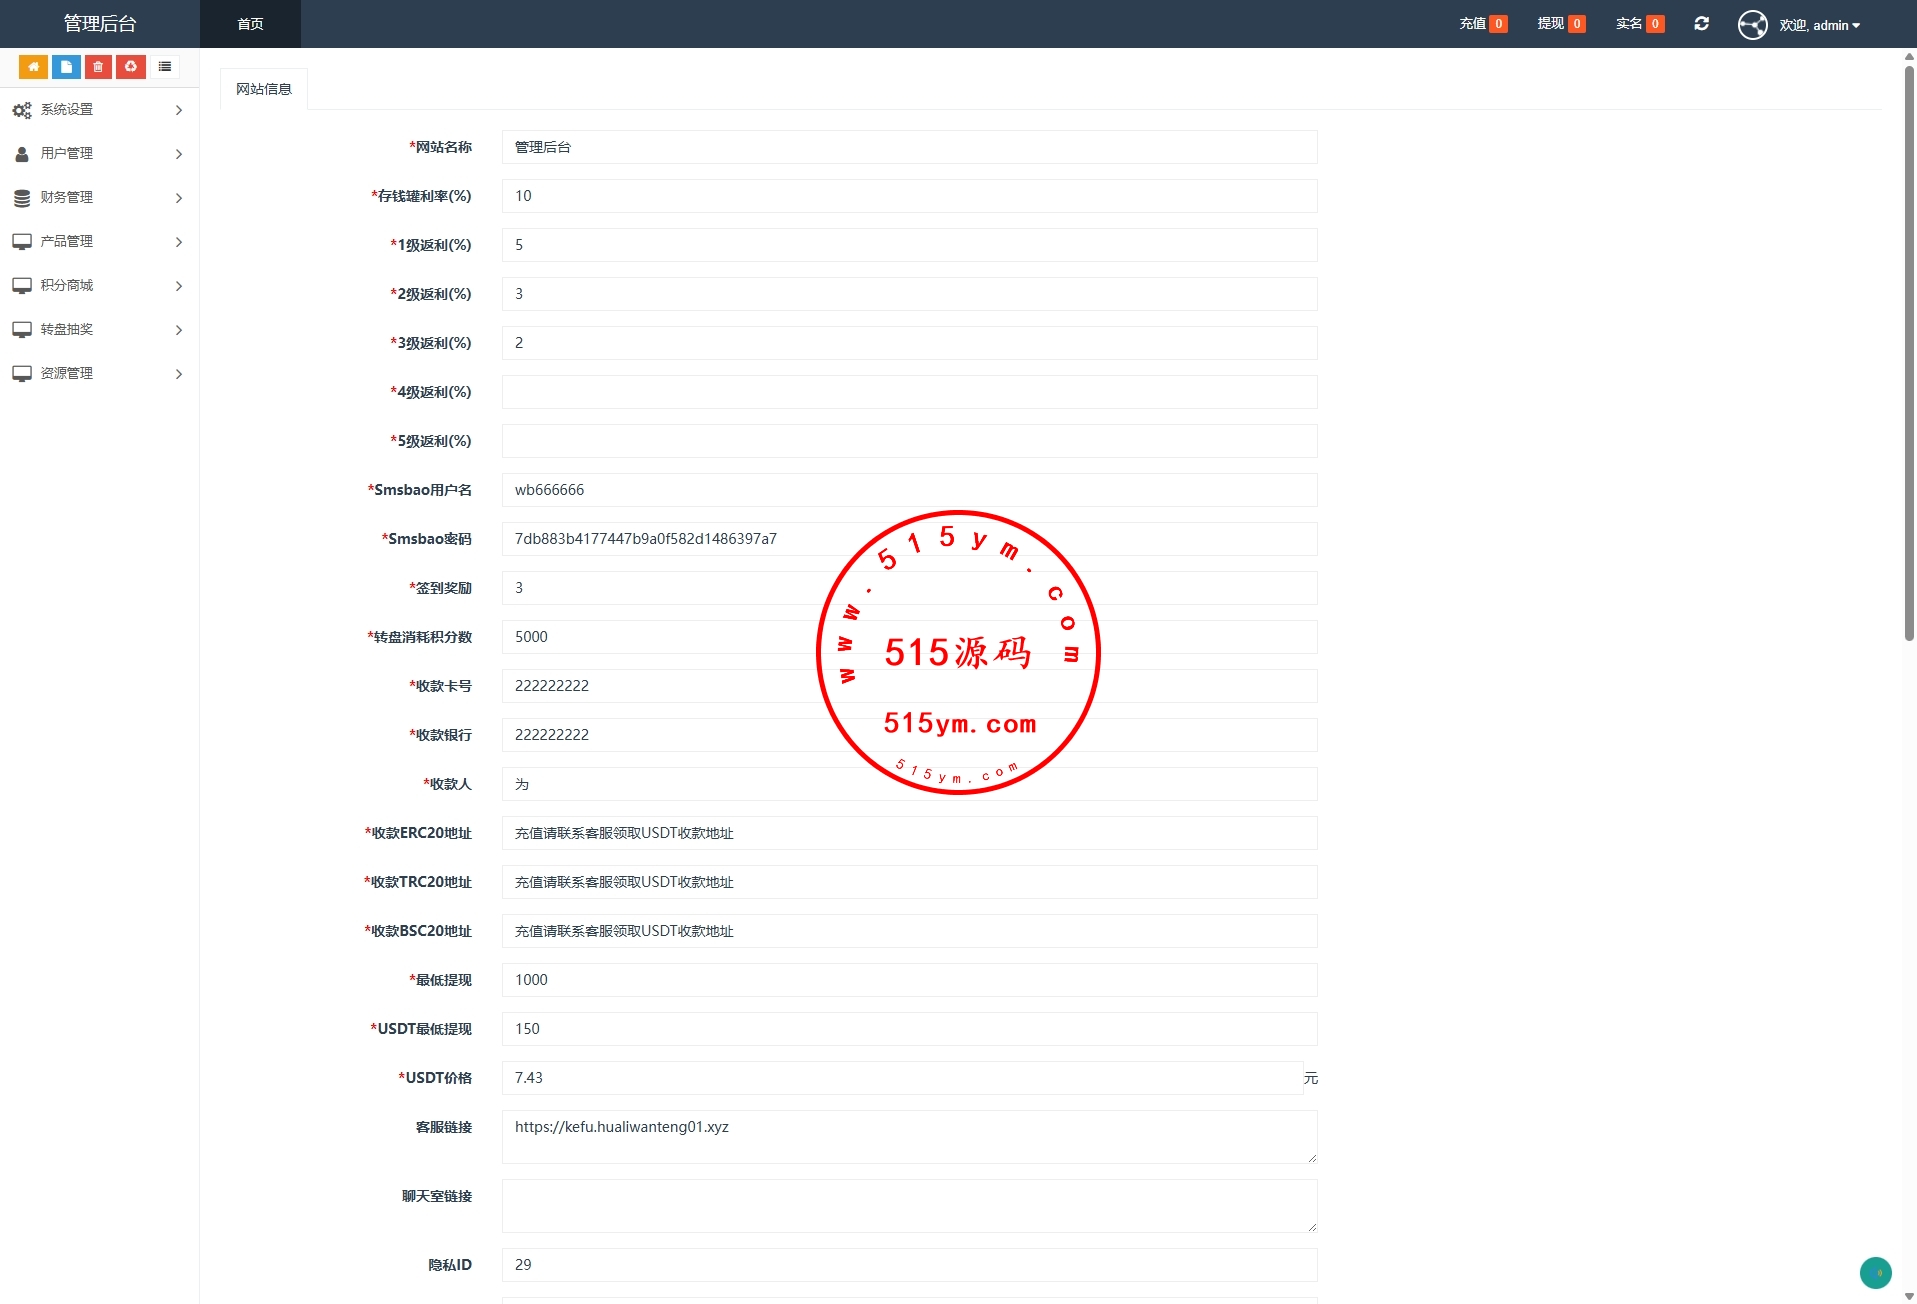Toggle the sidebar list menu icon
The image size is (1917, 1304).
(165, 67)
